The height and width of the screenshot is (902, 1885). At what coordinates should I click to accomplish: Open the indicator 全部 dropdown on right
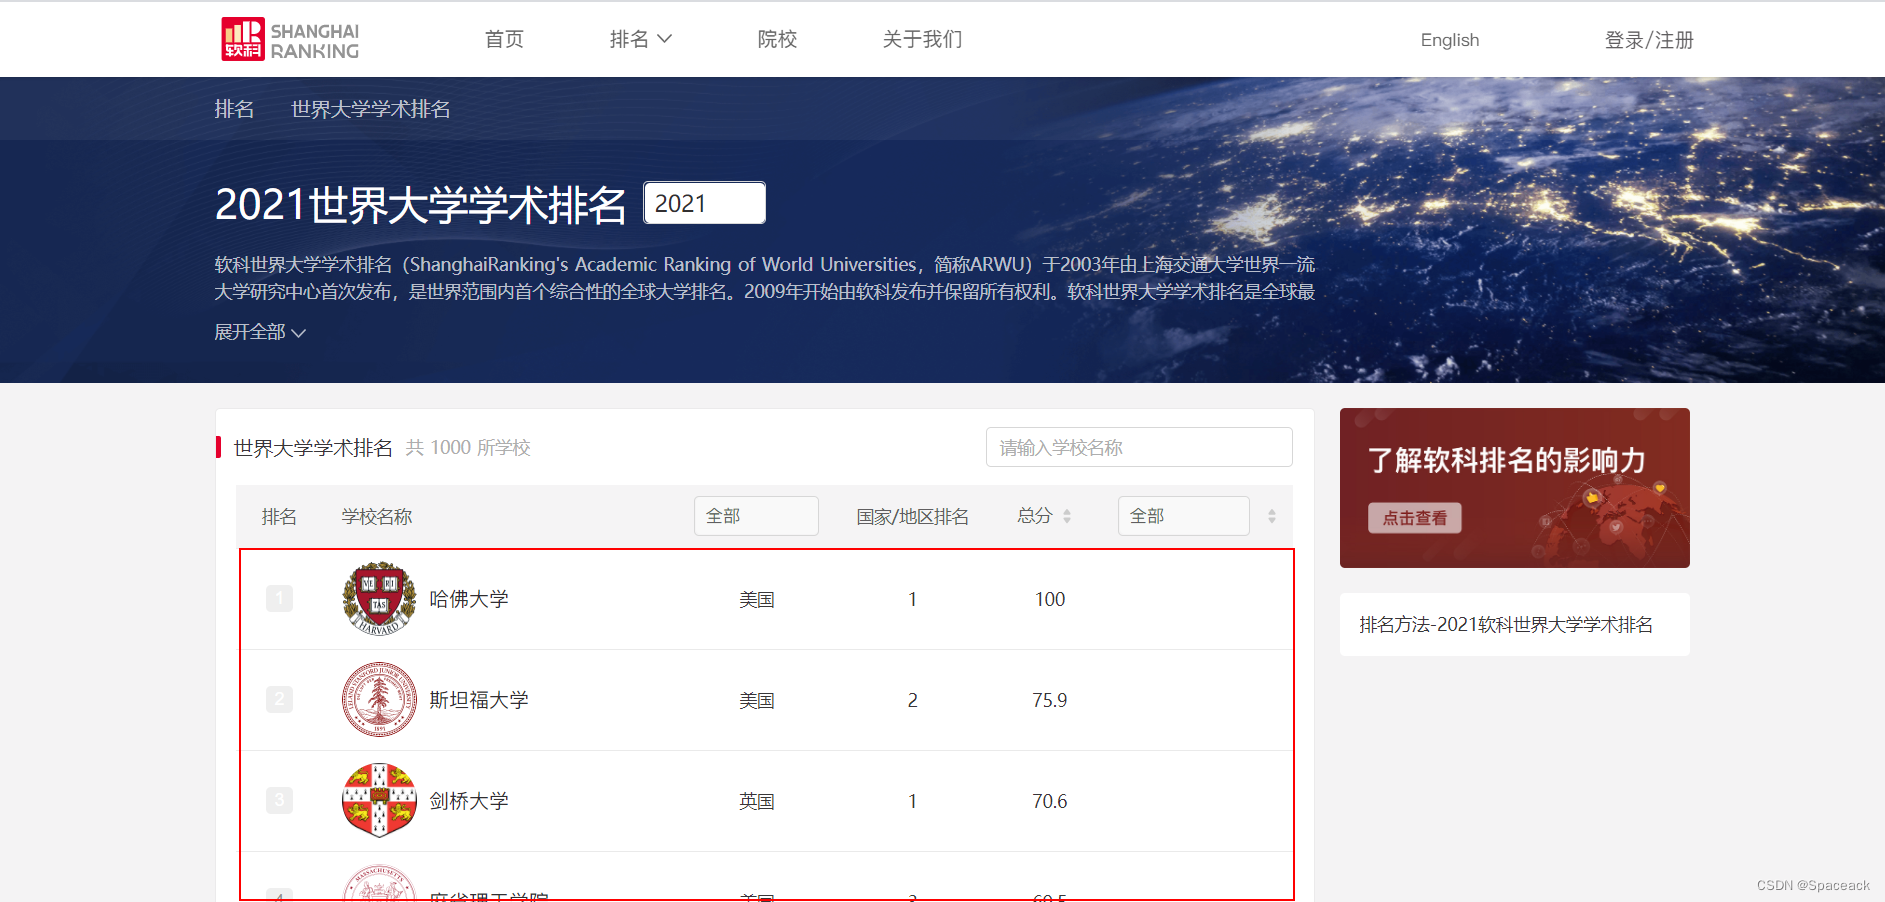point(1184,516)
